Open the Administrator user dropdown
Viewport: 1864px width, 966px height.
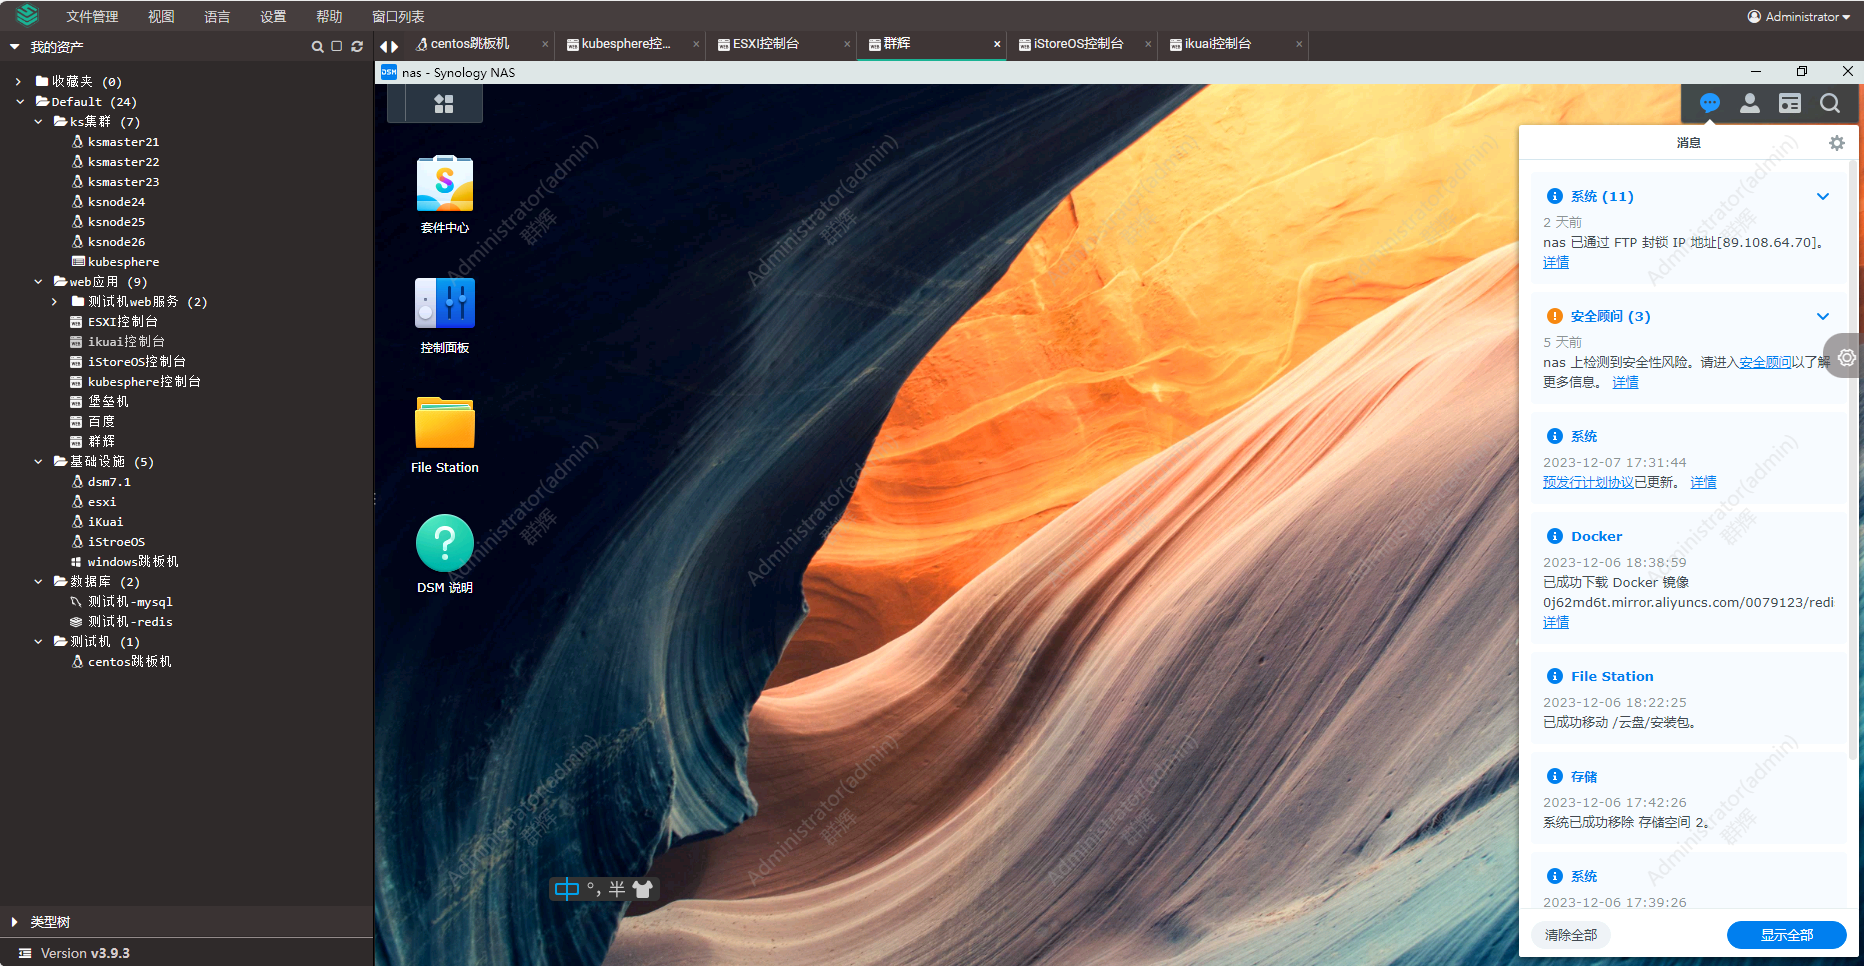pos(1799,16)
